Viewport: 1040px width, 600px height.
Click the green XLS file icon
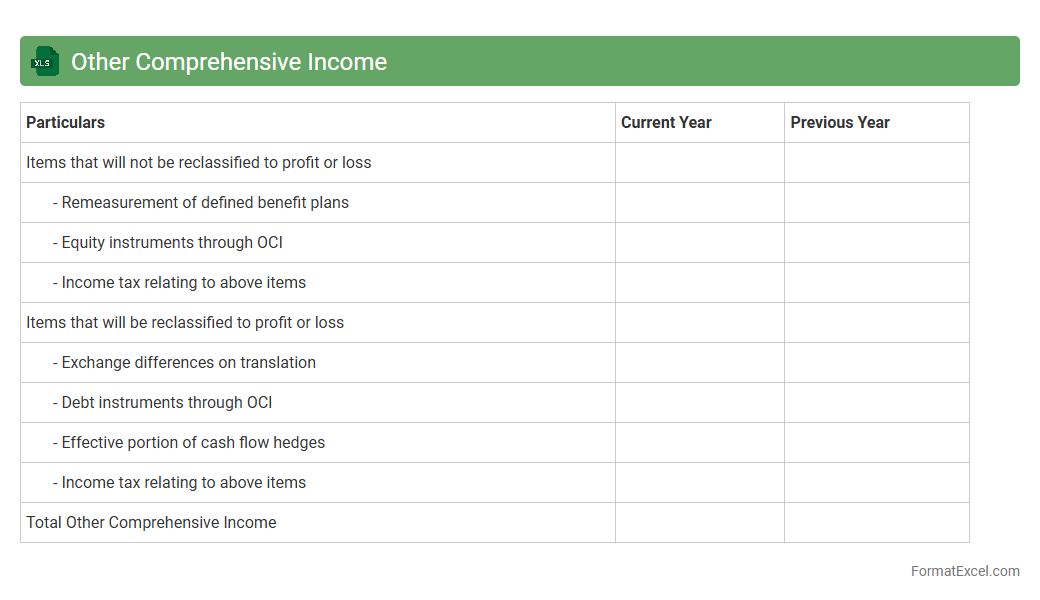click(x=45, y=62)
